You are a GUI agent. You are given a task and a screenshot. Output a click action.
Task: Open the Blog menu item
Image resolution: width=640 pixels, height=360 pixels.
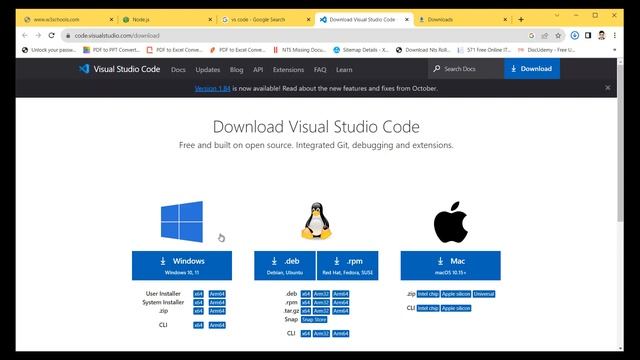pyautogui.click(x=236, y=70)
